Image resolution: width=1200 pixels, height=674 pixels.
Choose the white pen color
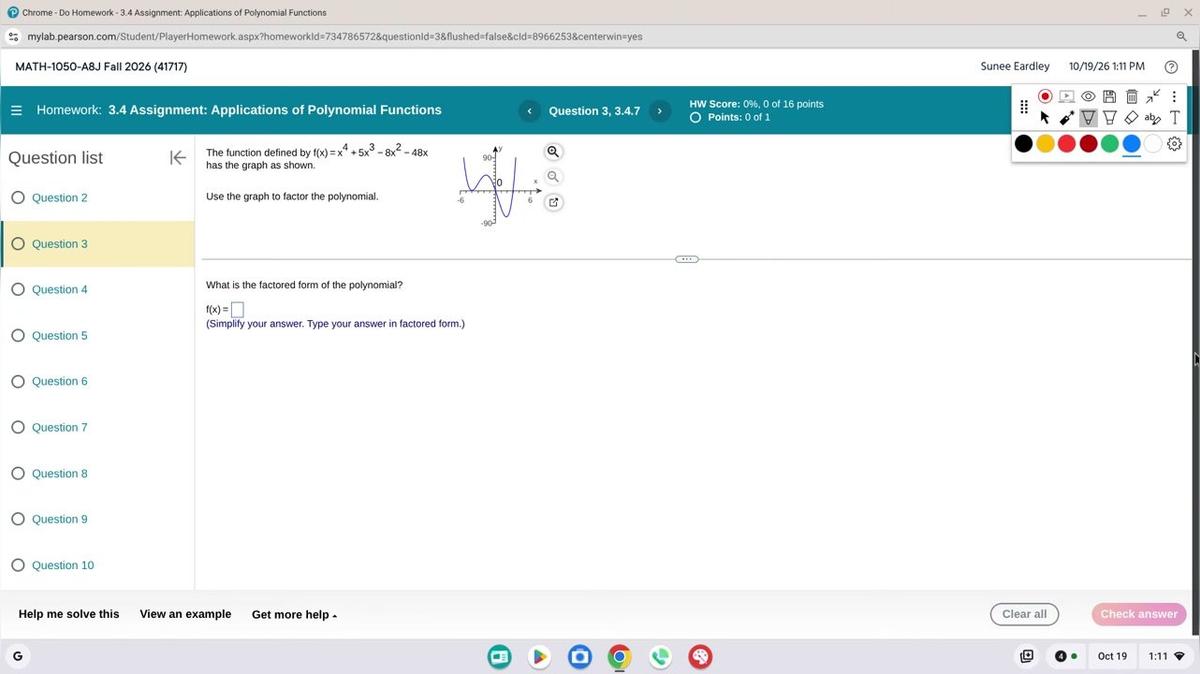click(1153, 144)
